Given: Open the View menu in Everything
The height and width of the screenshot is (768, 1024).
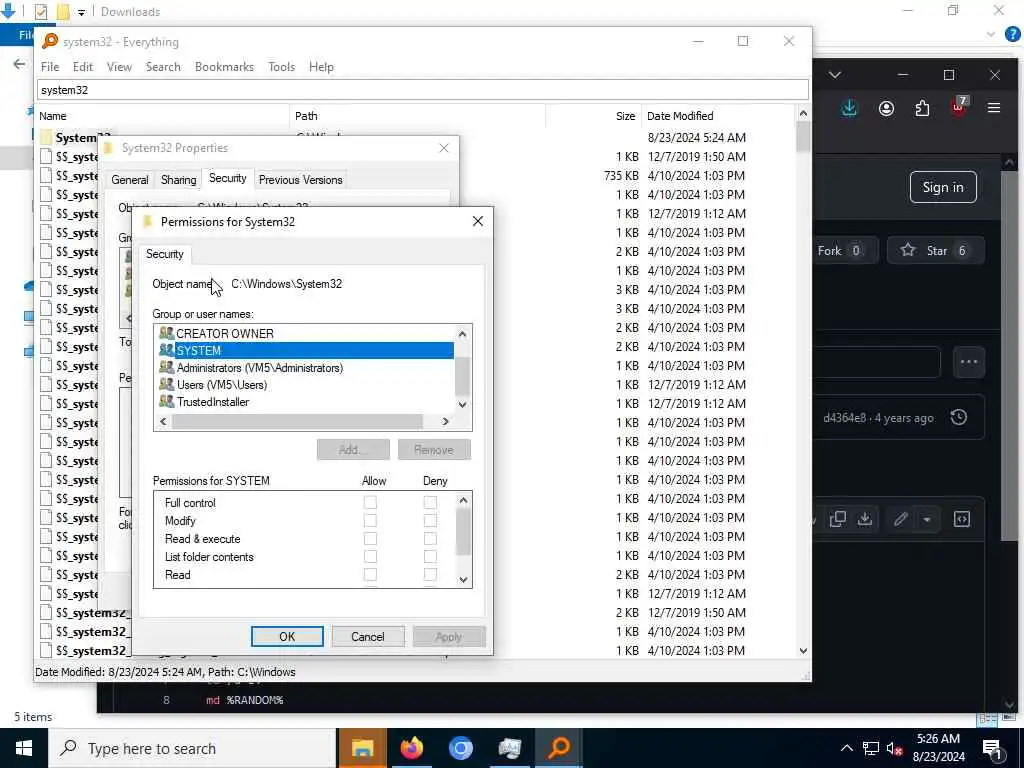Looking at the screenshot, I should (119, 67).
